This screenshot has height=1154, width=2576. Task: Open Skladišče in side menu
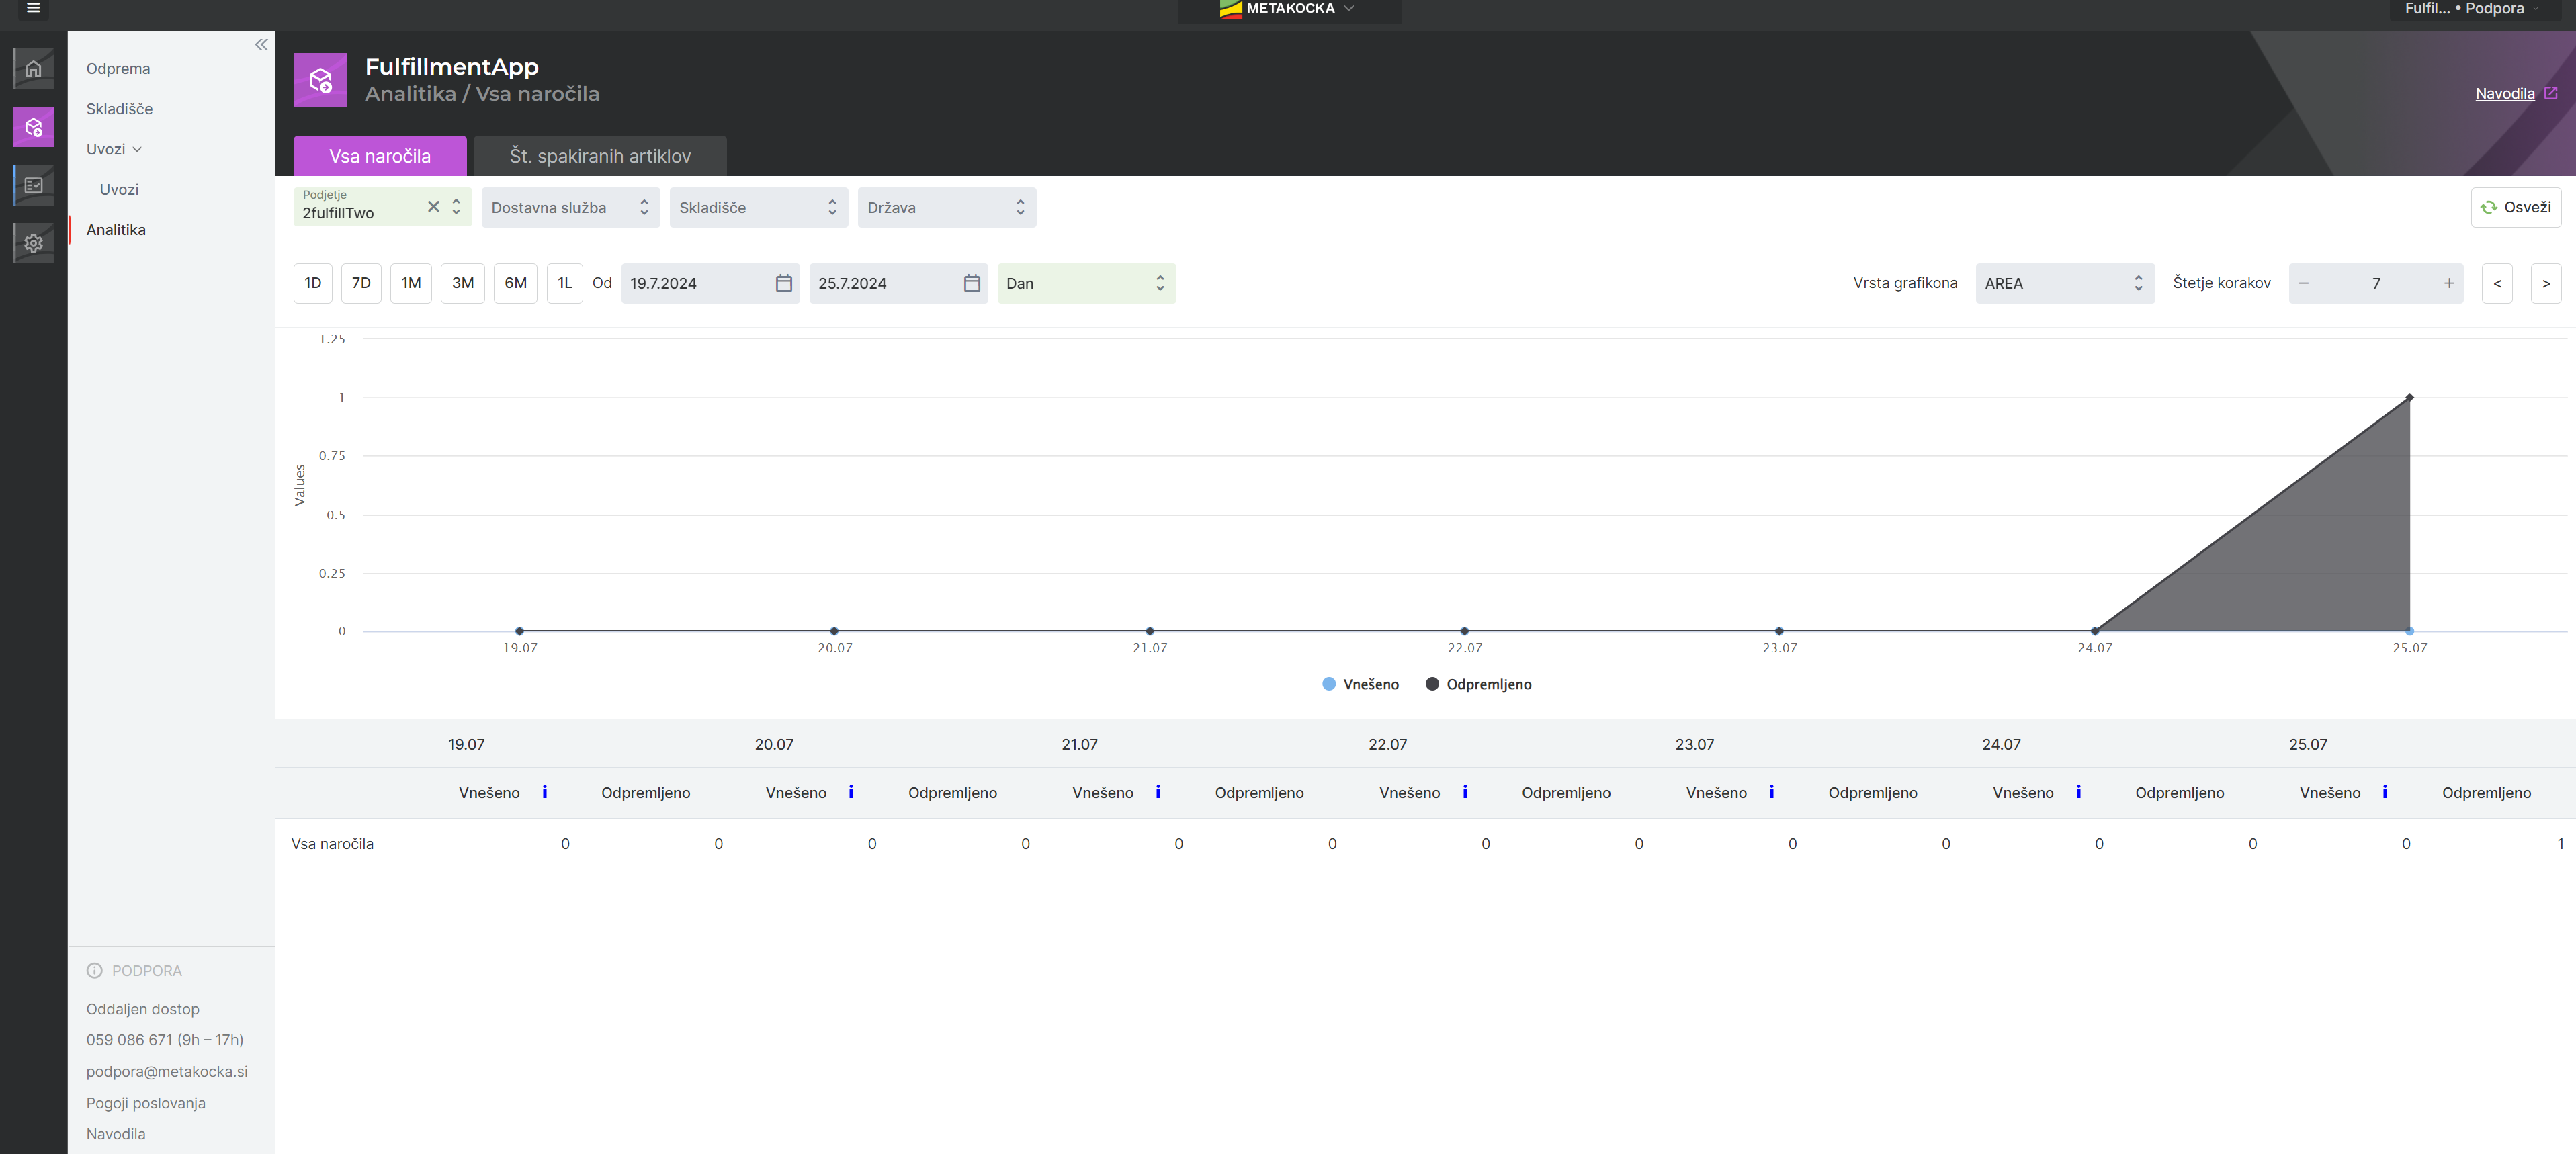(x=119, y=109)
